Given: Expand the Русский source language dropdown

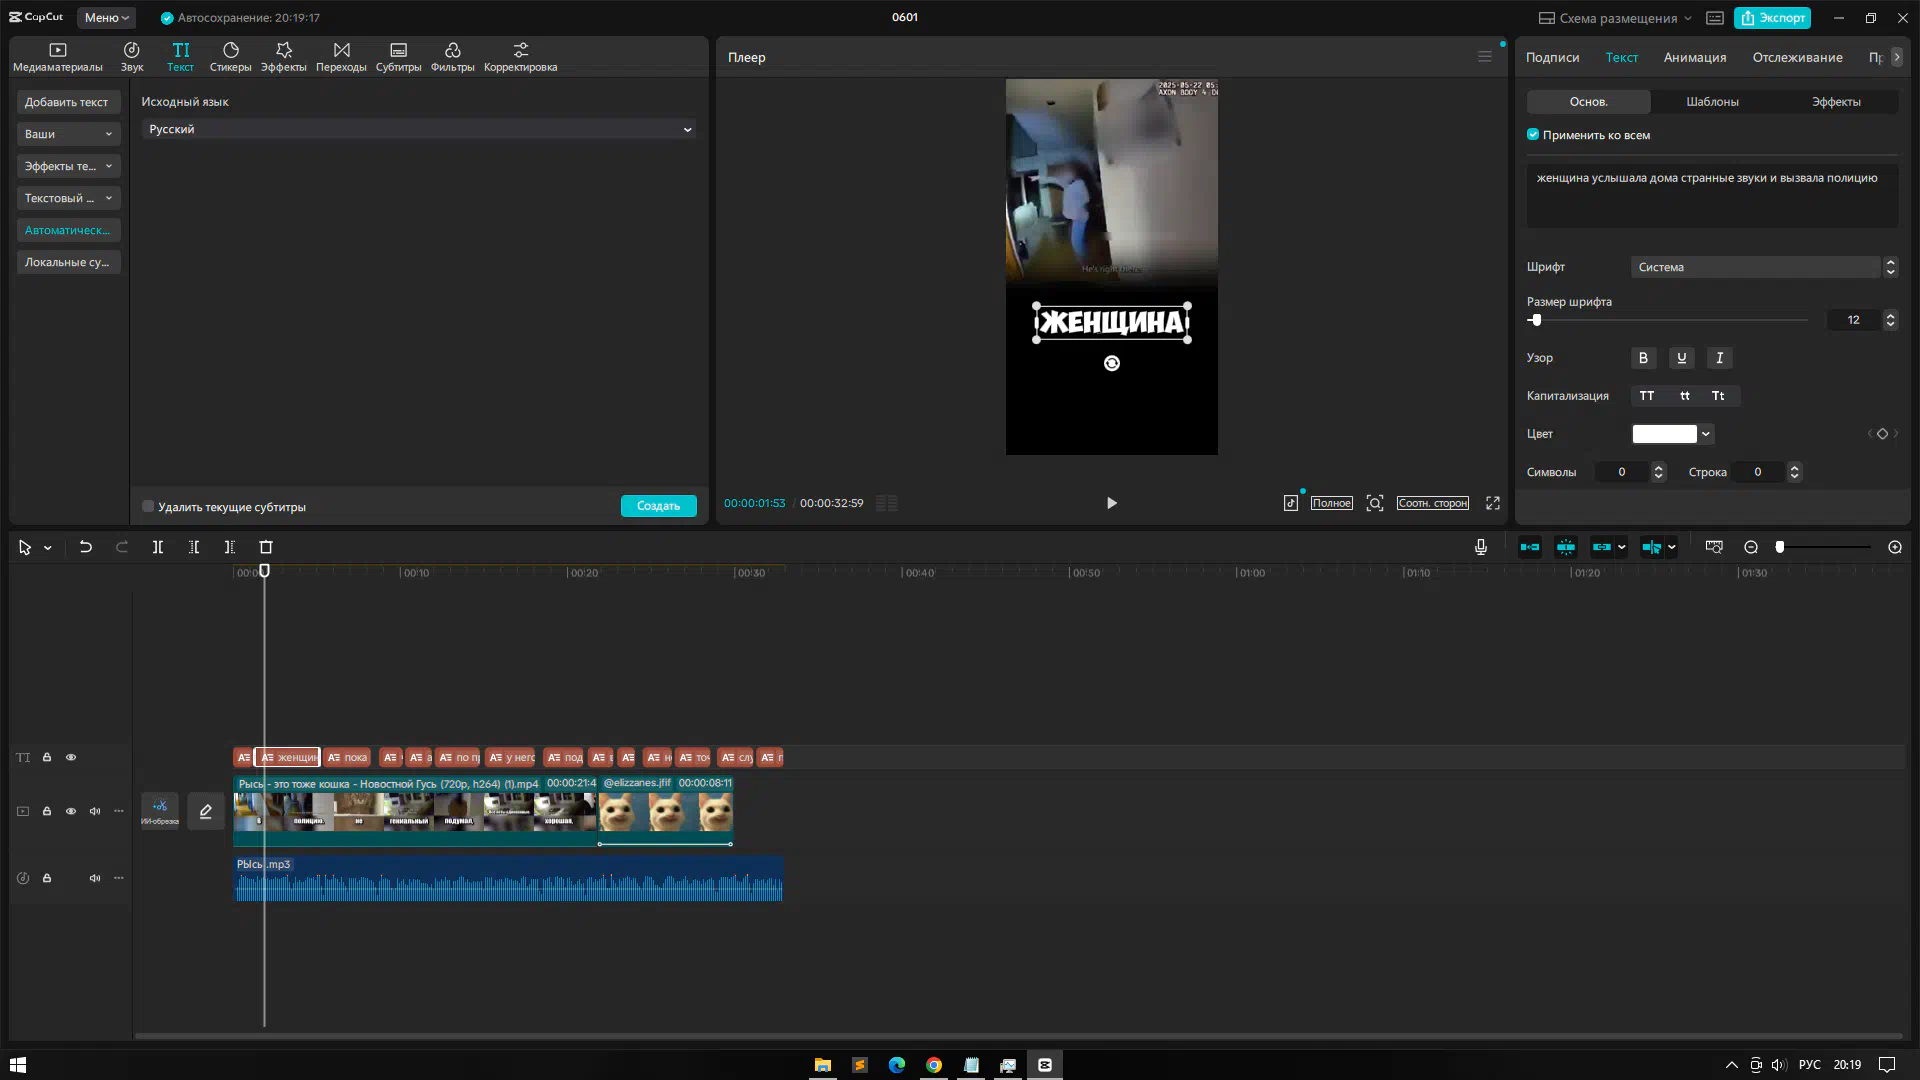Looking at the screenshot, I should pyautogui.click(x=418, y=129).
